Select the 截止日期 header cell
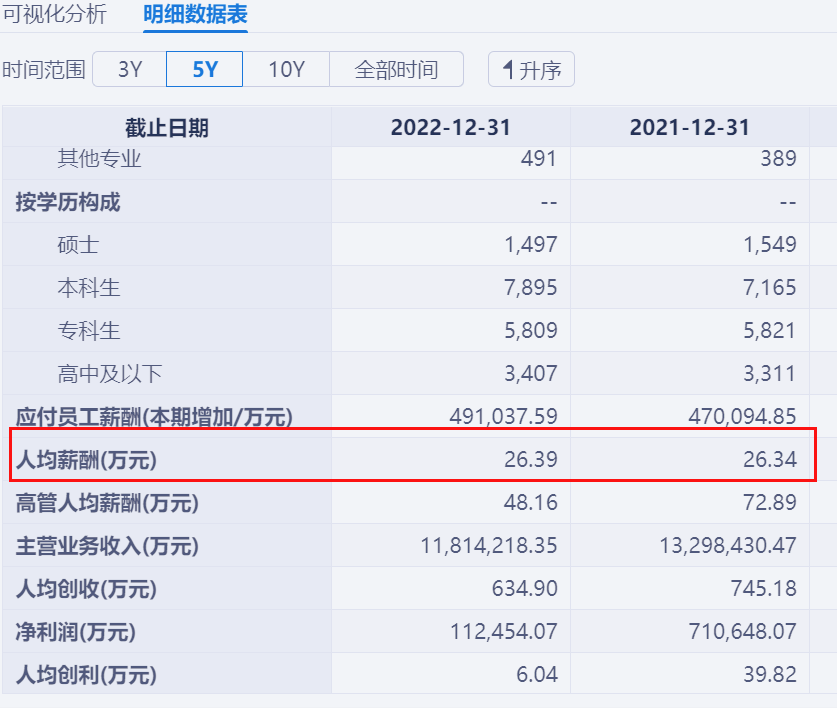 pos(167,127)
